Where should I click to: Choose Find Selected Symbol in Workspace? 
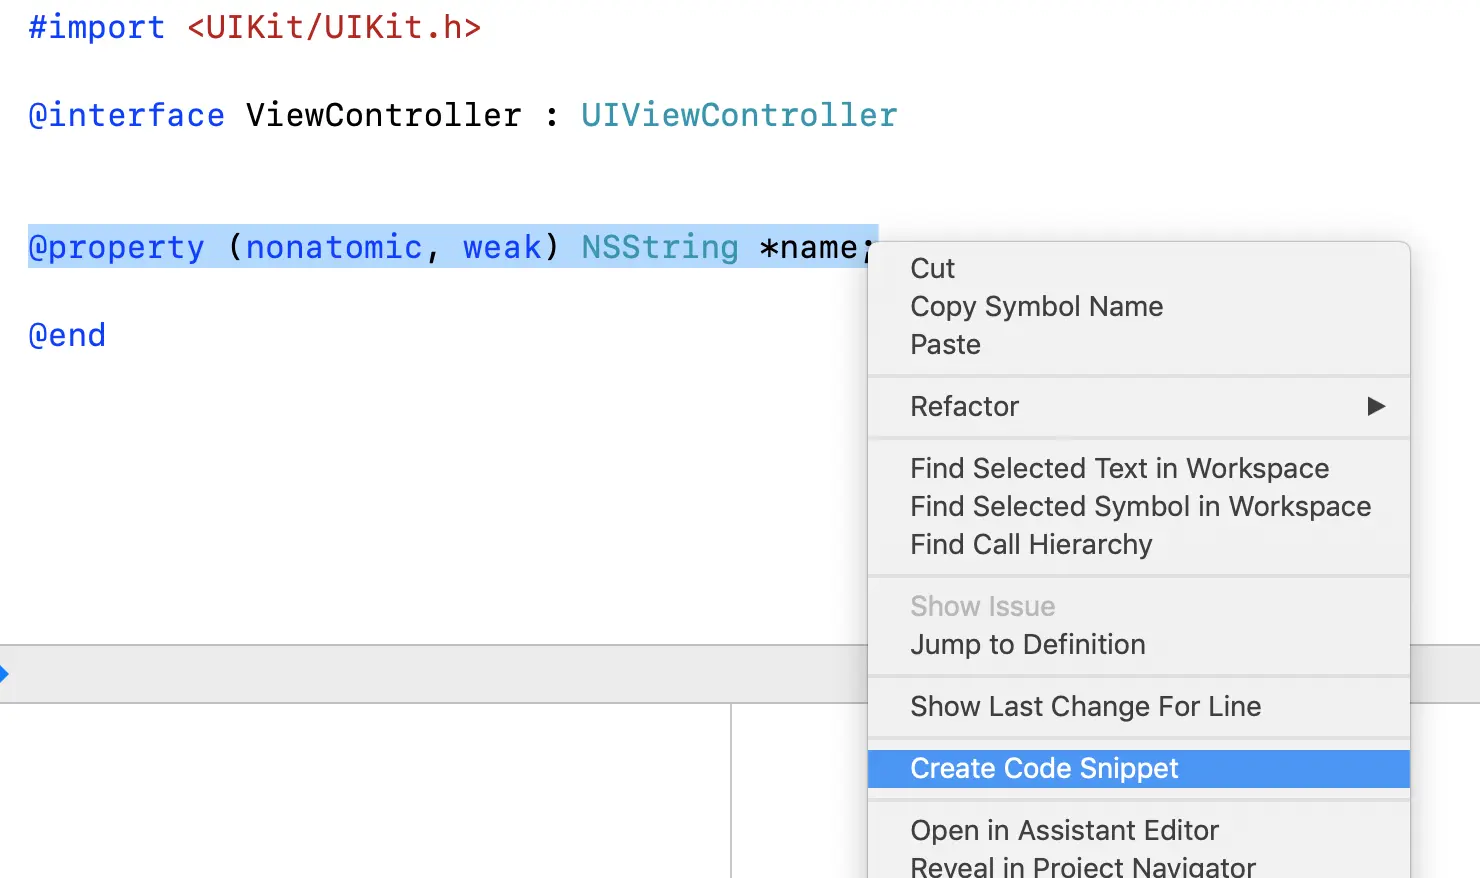(x=1140, y=506)
